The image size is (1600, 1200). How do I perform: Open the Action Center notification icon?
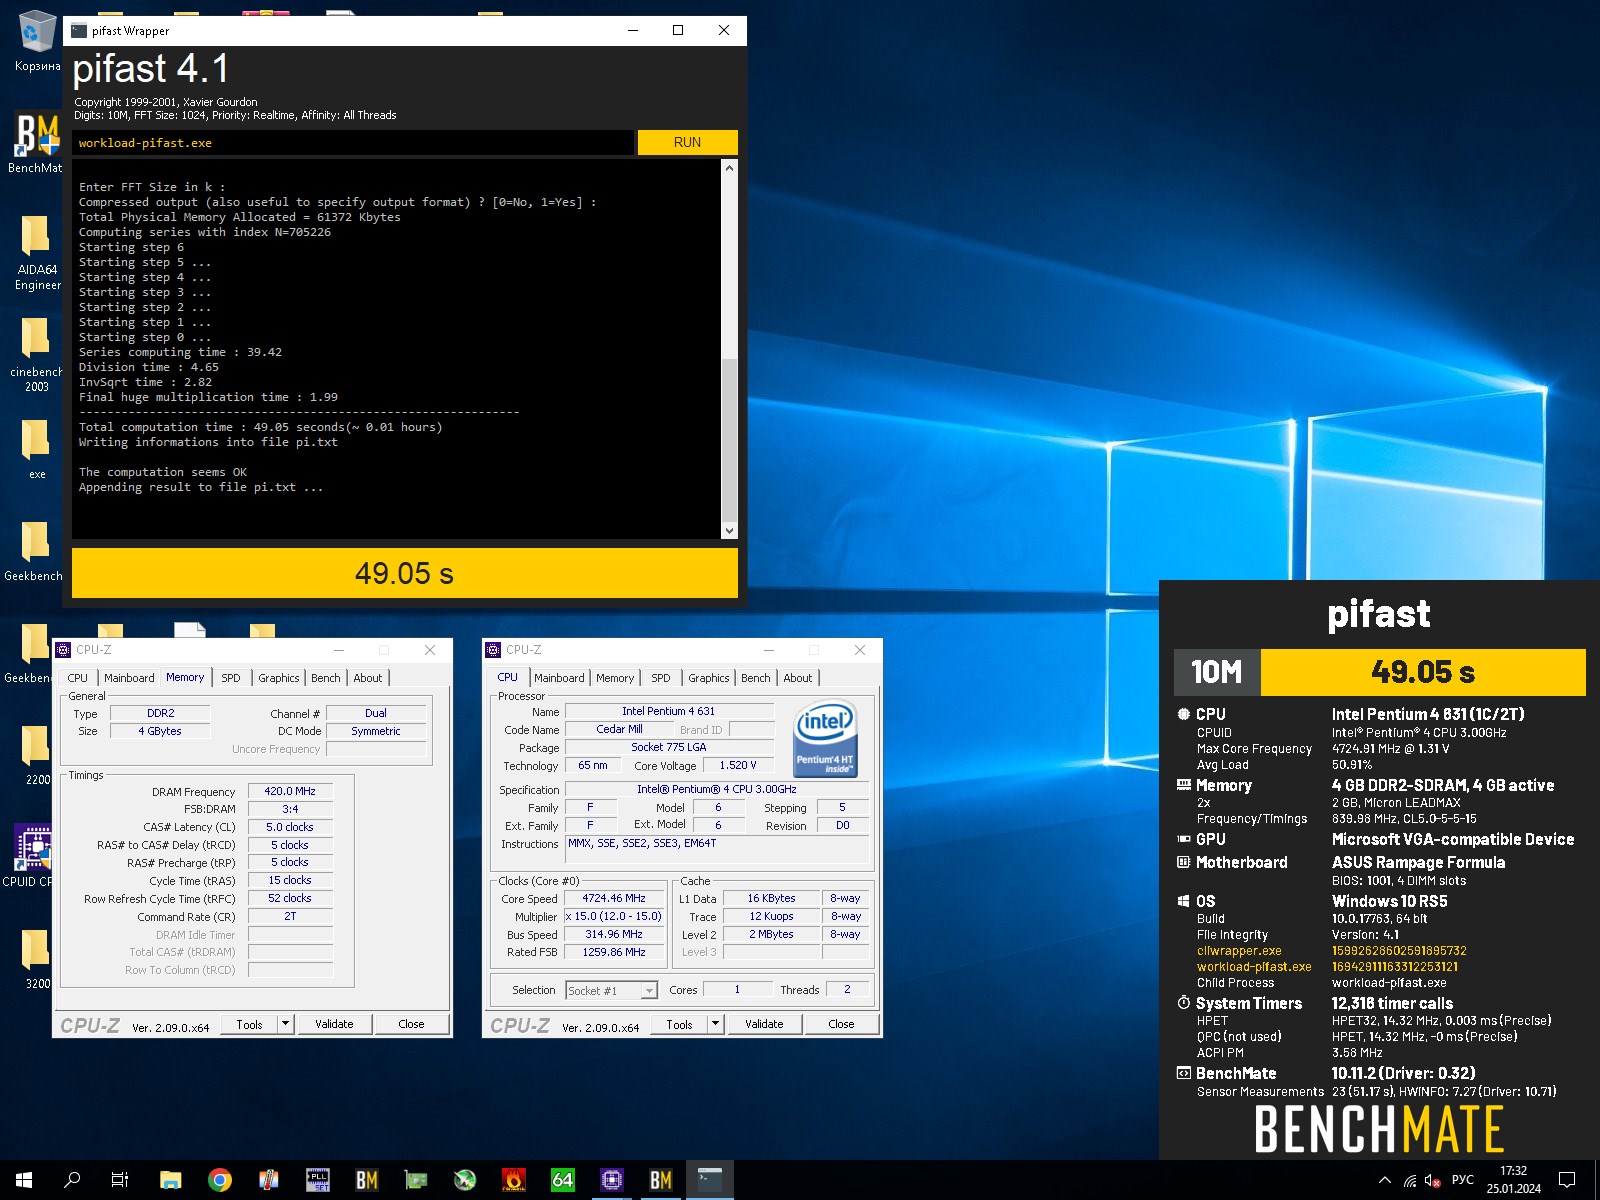click(1567, 1180)
